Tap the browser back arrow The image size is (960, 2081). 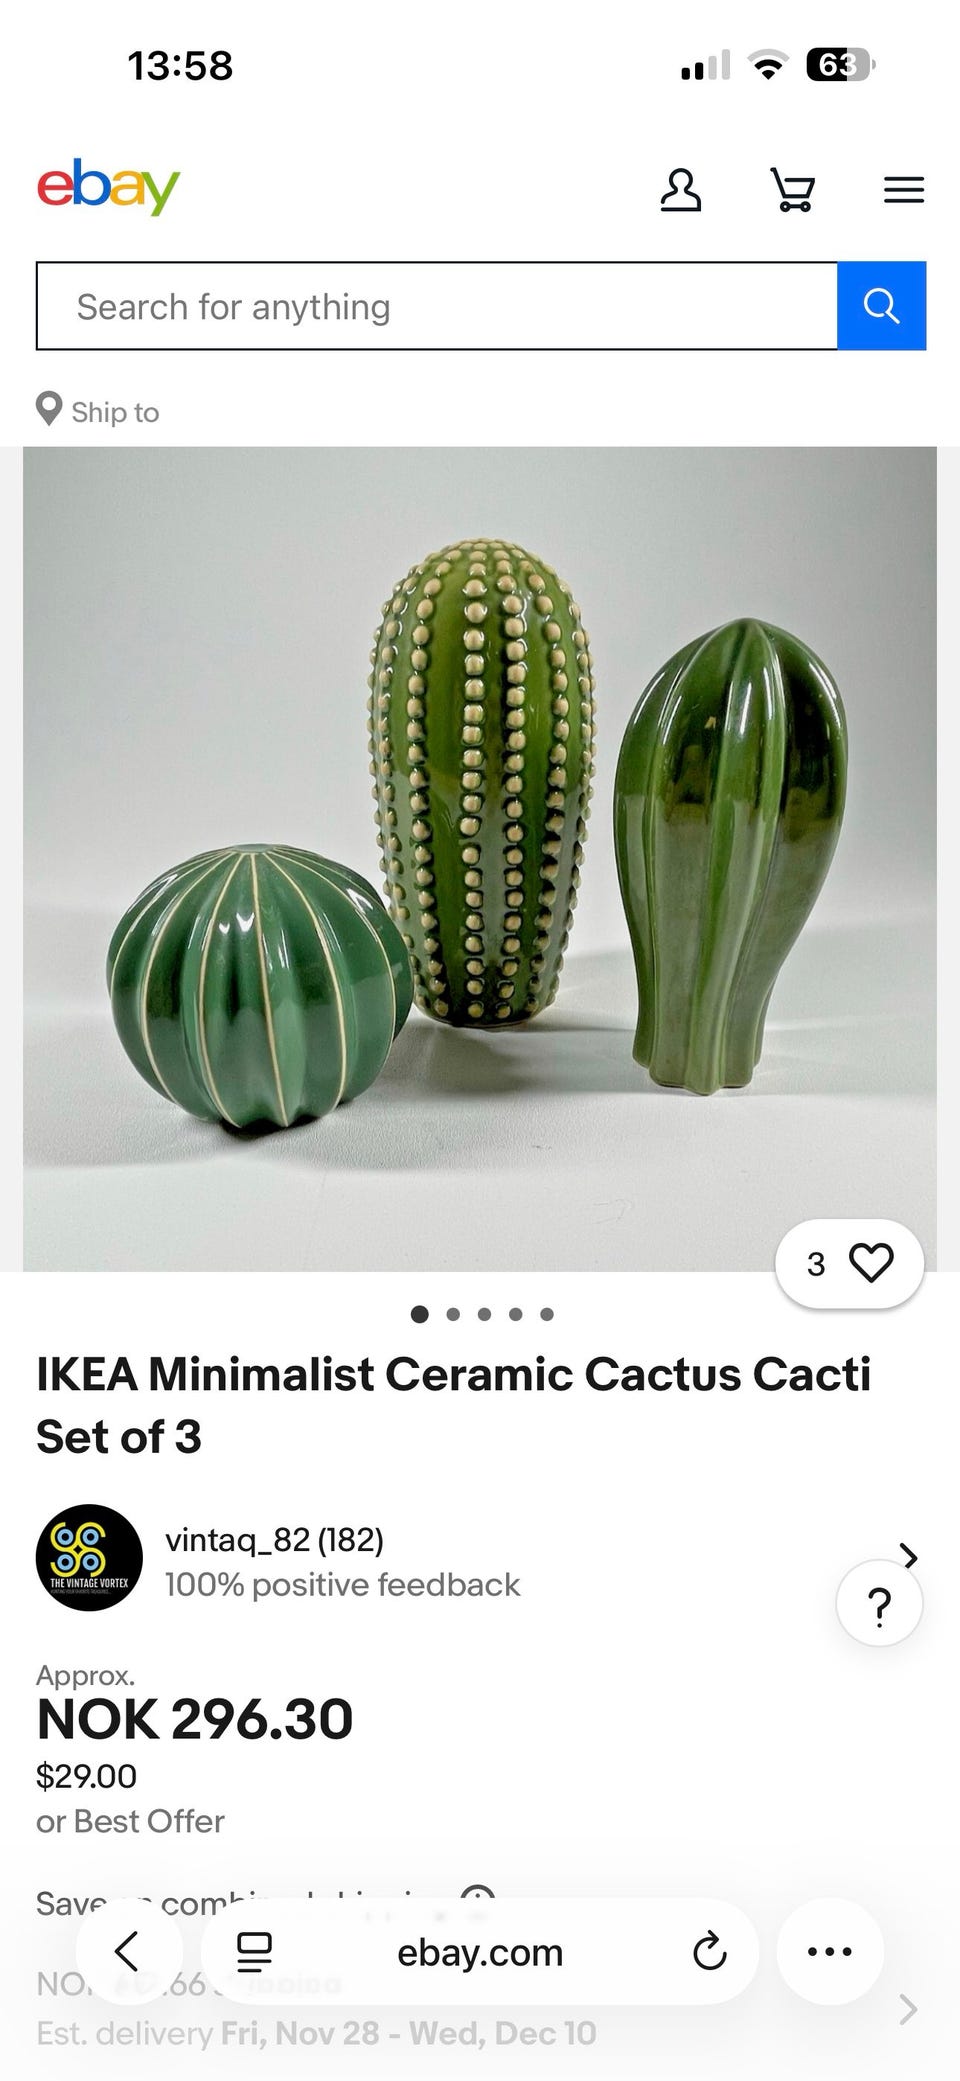click(128, 1950)
